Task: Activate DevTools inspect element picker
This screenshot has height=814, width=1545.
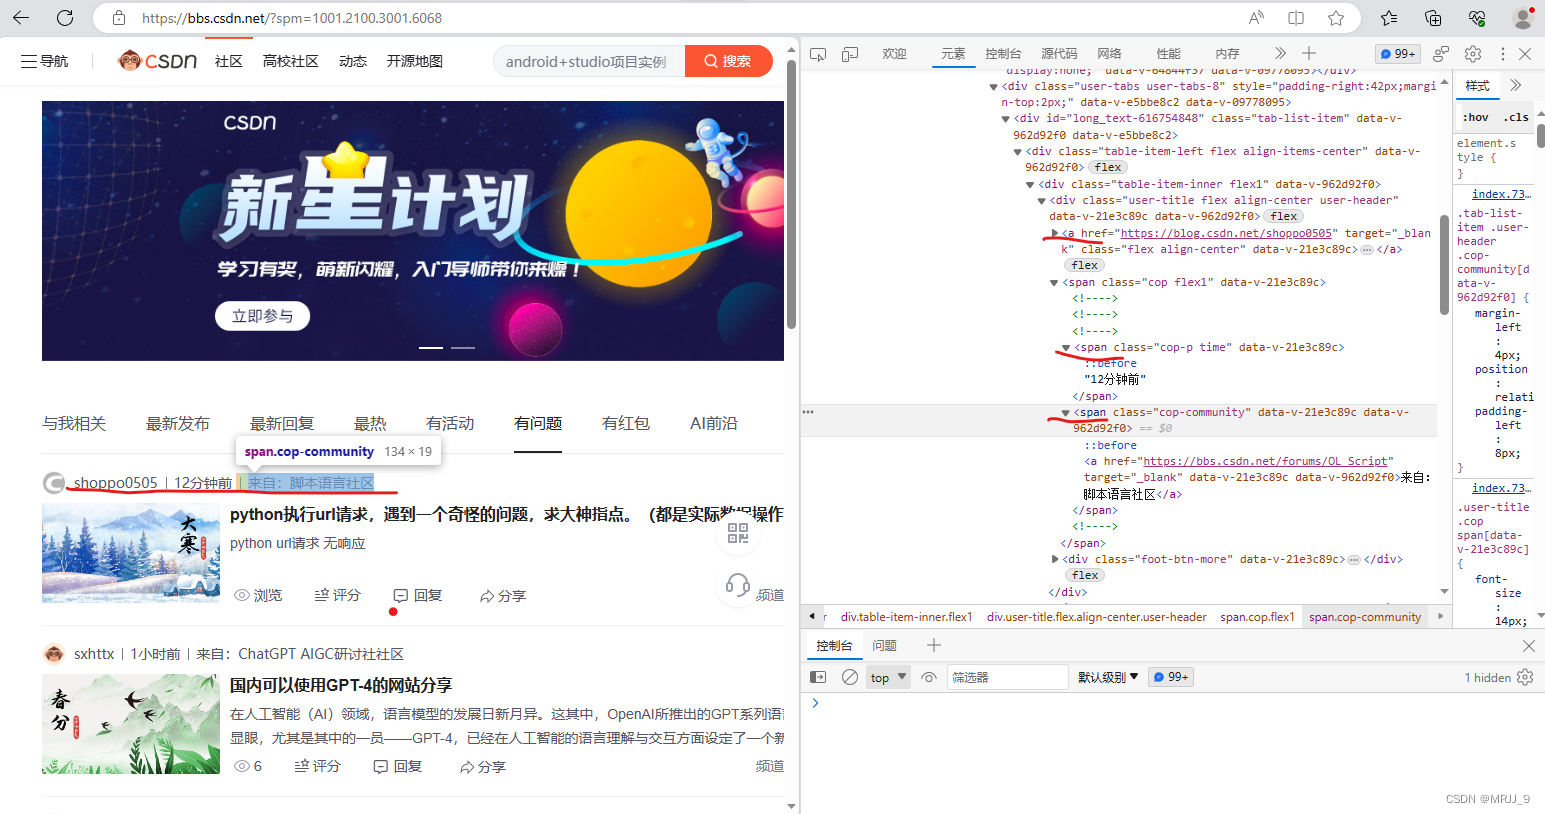Action: point(818,54)
